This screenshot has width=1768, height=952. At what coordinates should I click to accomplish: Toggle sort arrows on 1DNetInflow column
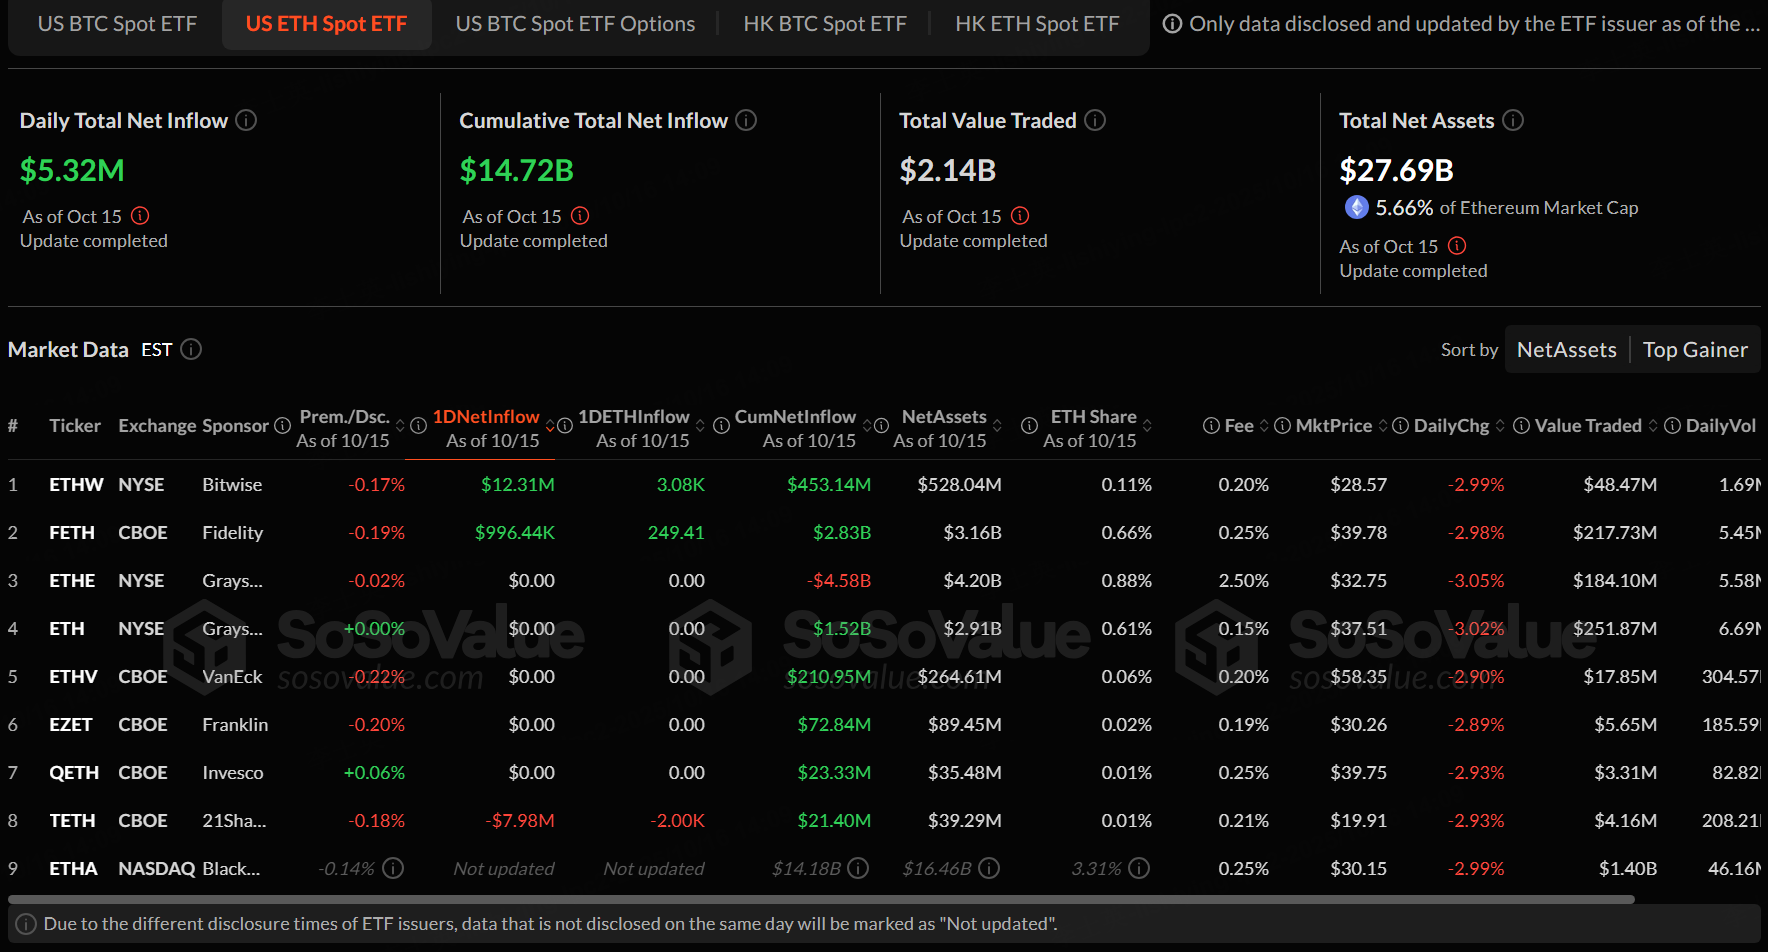(549, 426)
